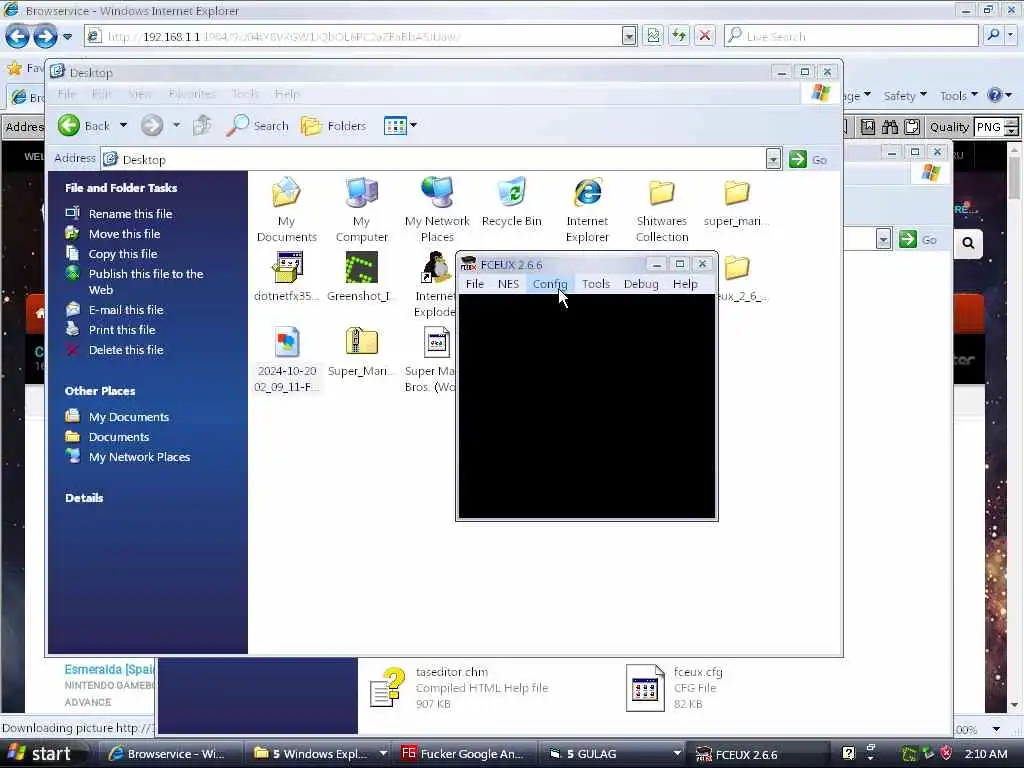Expand the Desktop address bar dropdown
Image resolution: width=1024 pixels, height=768 pixels.
tap(773, 159)
